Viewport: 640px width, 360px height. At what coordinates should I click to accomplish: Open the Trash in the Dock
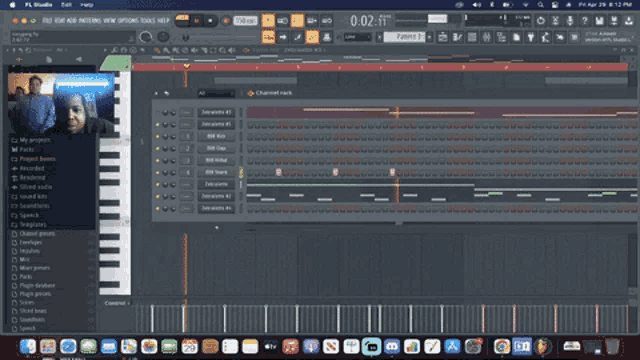tap(612, 347)
